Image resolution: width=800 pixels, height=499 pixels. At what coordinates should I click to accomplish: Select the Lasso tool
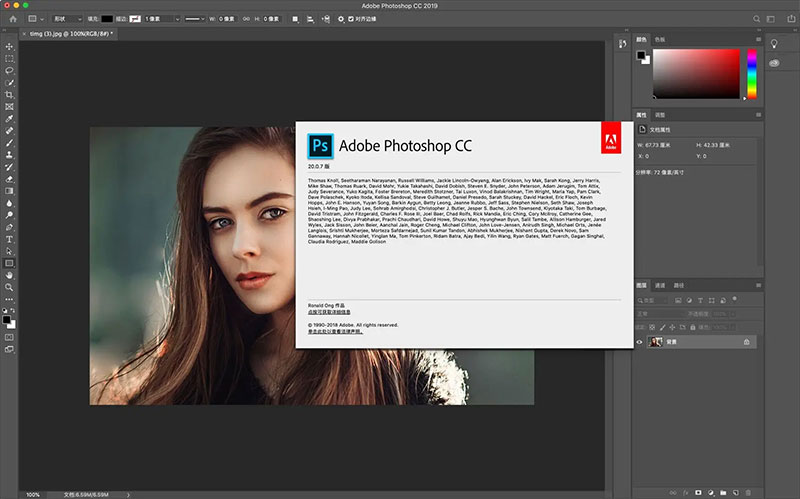pyautogui.click(x=10, y=71)
